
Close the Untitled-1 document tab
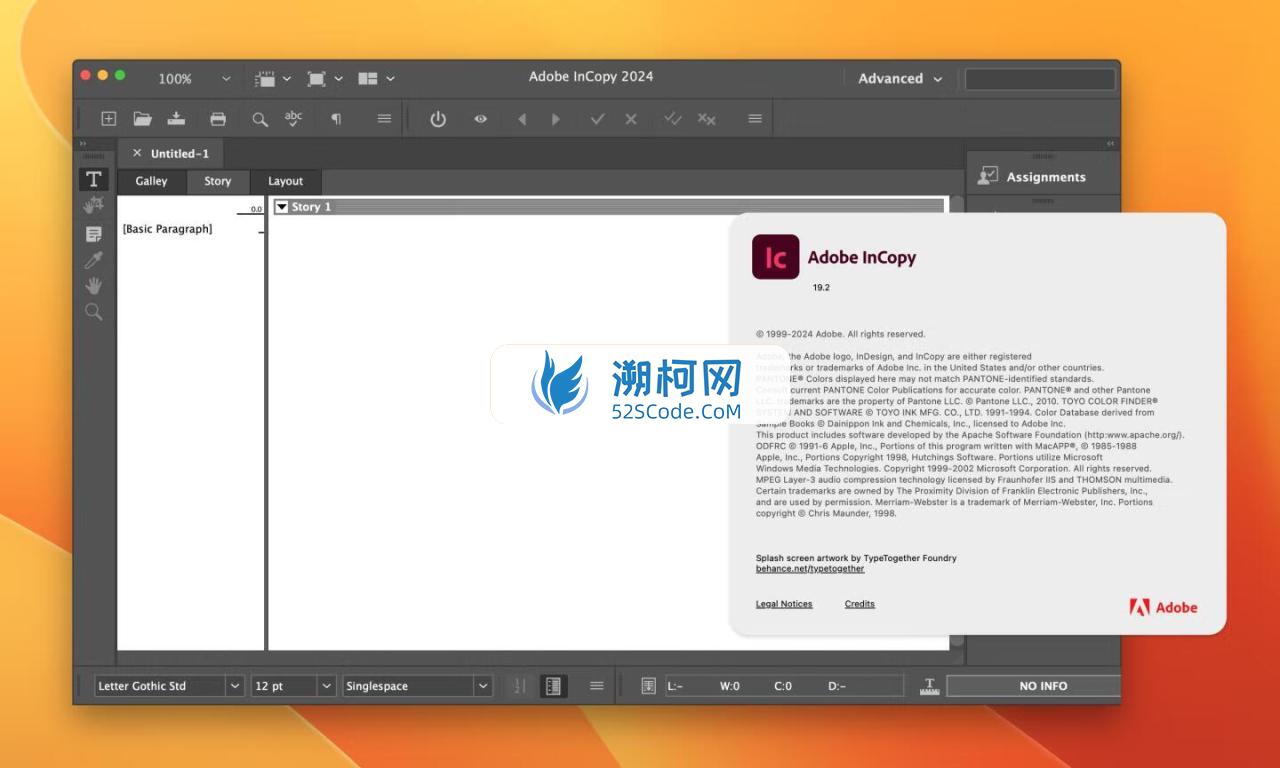point(137,153)
